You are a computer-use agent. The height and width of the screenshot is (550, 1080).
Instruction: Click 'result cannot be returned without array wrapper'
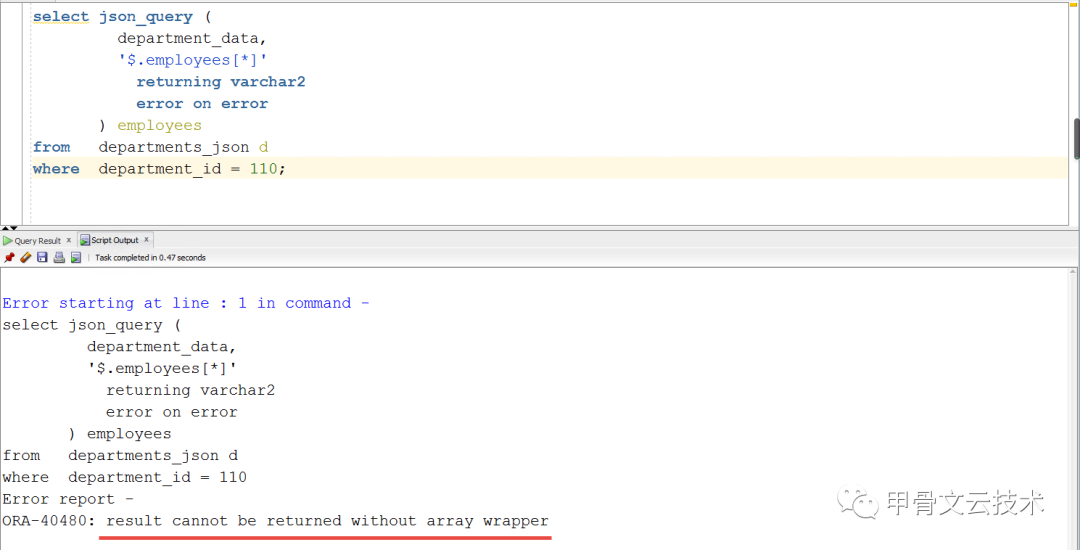point(327,521)
